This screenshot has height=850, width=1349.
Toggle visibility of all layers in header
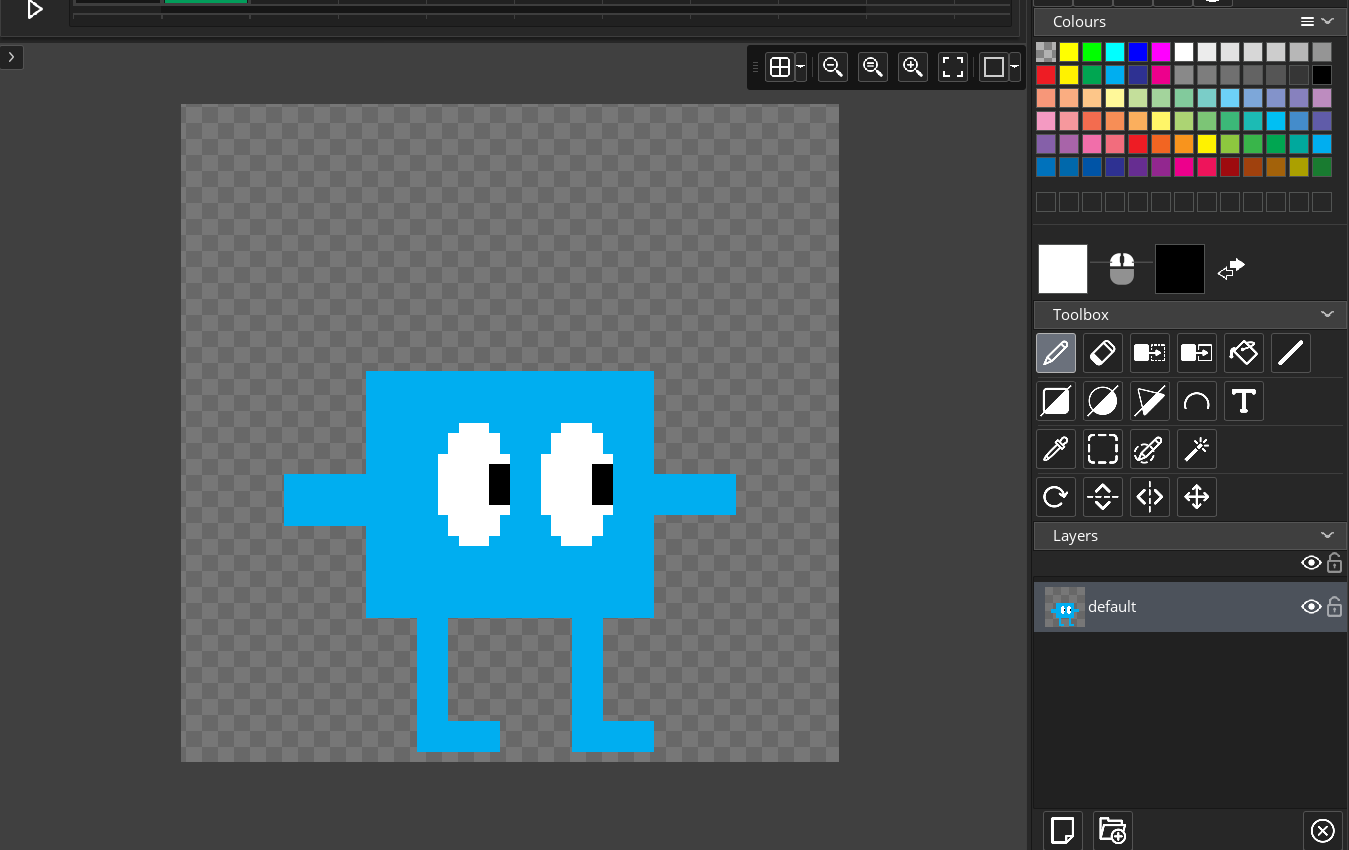pos(1311,563)
